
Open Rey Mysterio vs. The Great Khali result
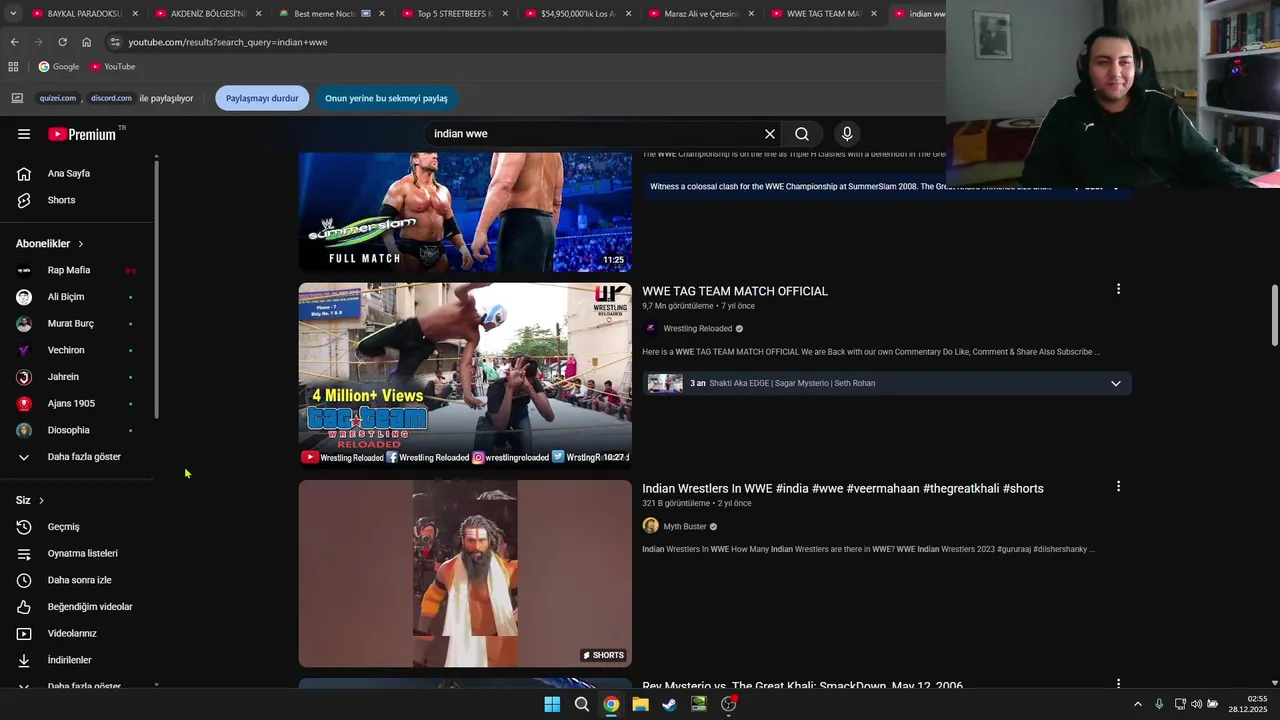point(802,685)
